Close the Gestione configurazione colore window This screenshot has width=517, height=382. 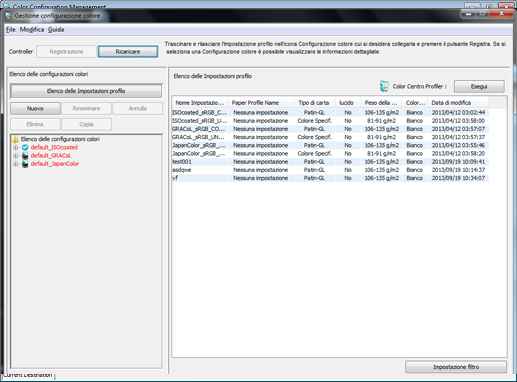(x=501, y=14)
